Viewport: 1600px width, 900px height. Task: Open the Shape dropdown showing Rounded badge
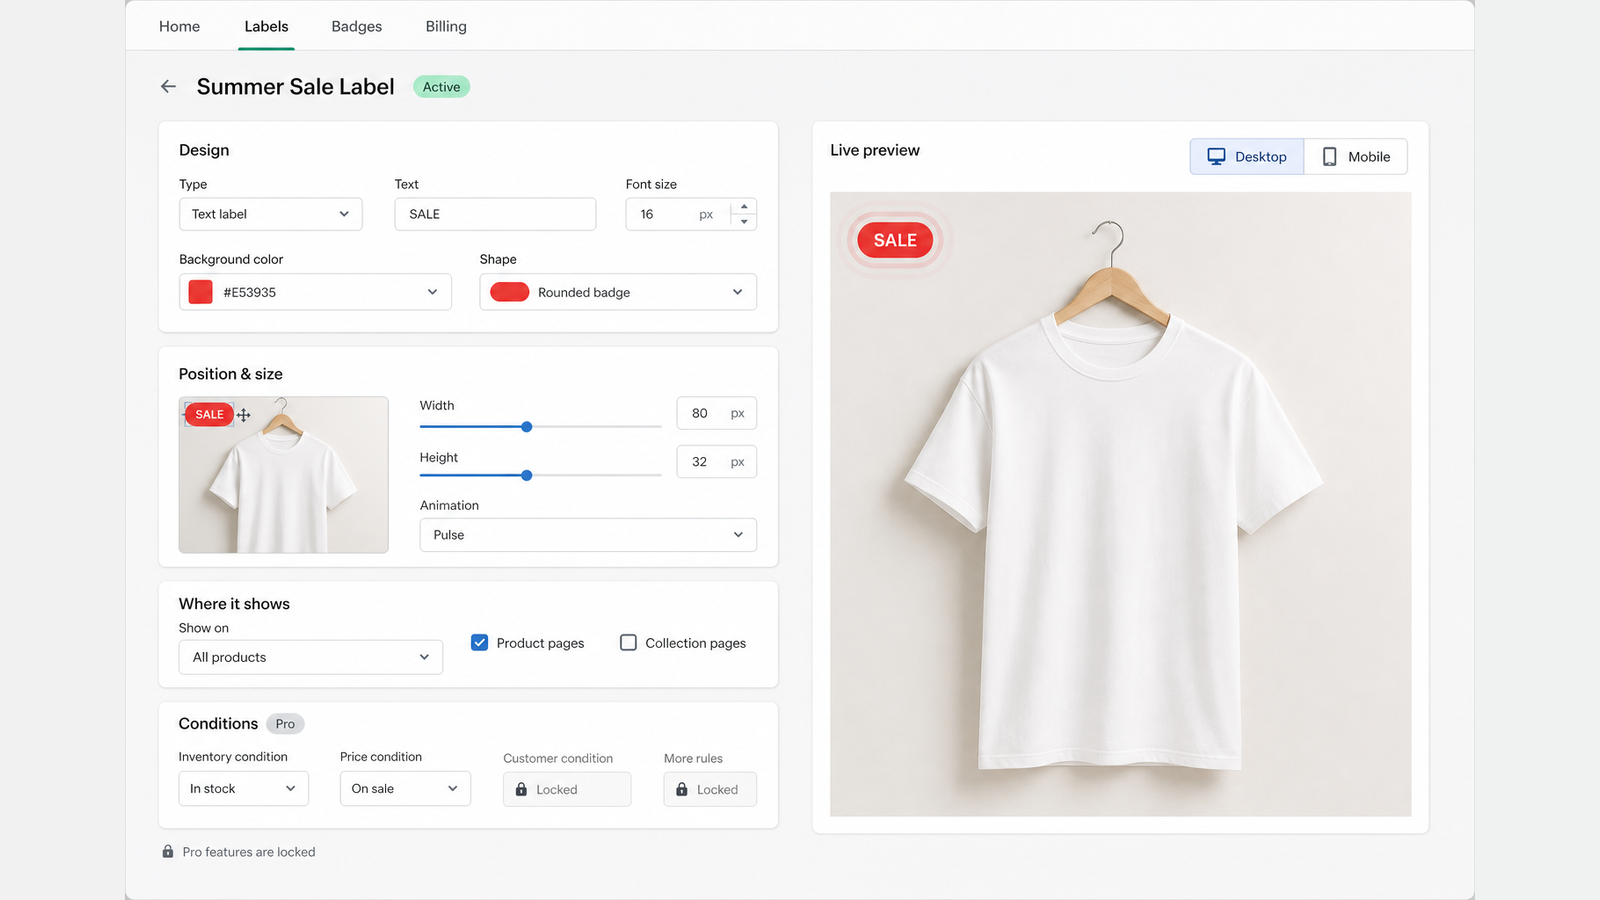[618, 292]
